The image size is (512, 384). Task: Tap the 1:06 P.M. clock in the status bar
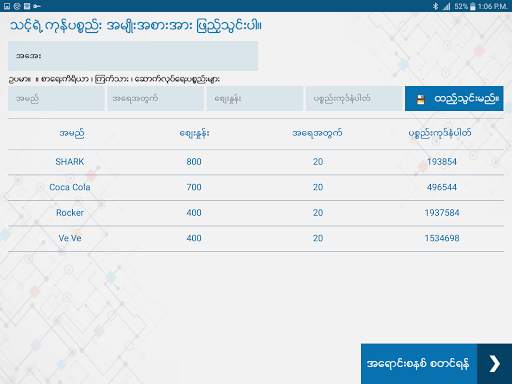pyautogui.click(x=493, y=6)
